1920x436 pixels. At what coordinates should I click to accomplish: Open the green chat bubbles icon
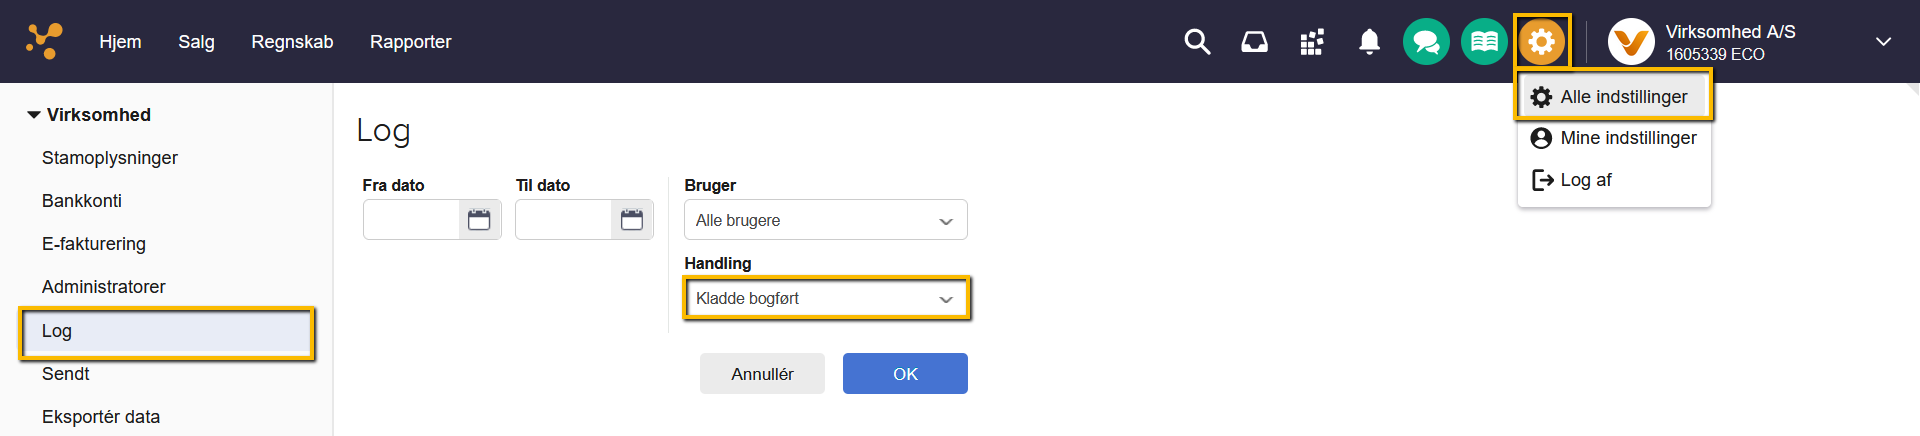1426,42
